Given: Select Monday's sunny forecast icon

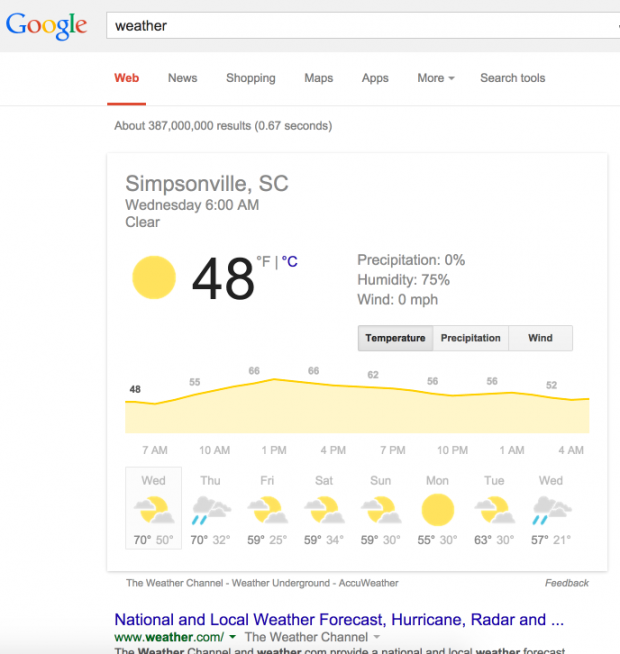Looking at the screenshot, I should [x=438, y=510].
